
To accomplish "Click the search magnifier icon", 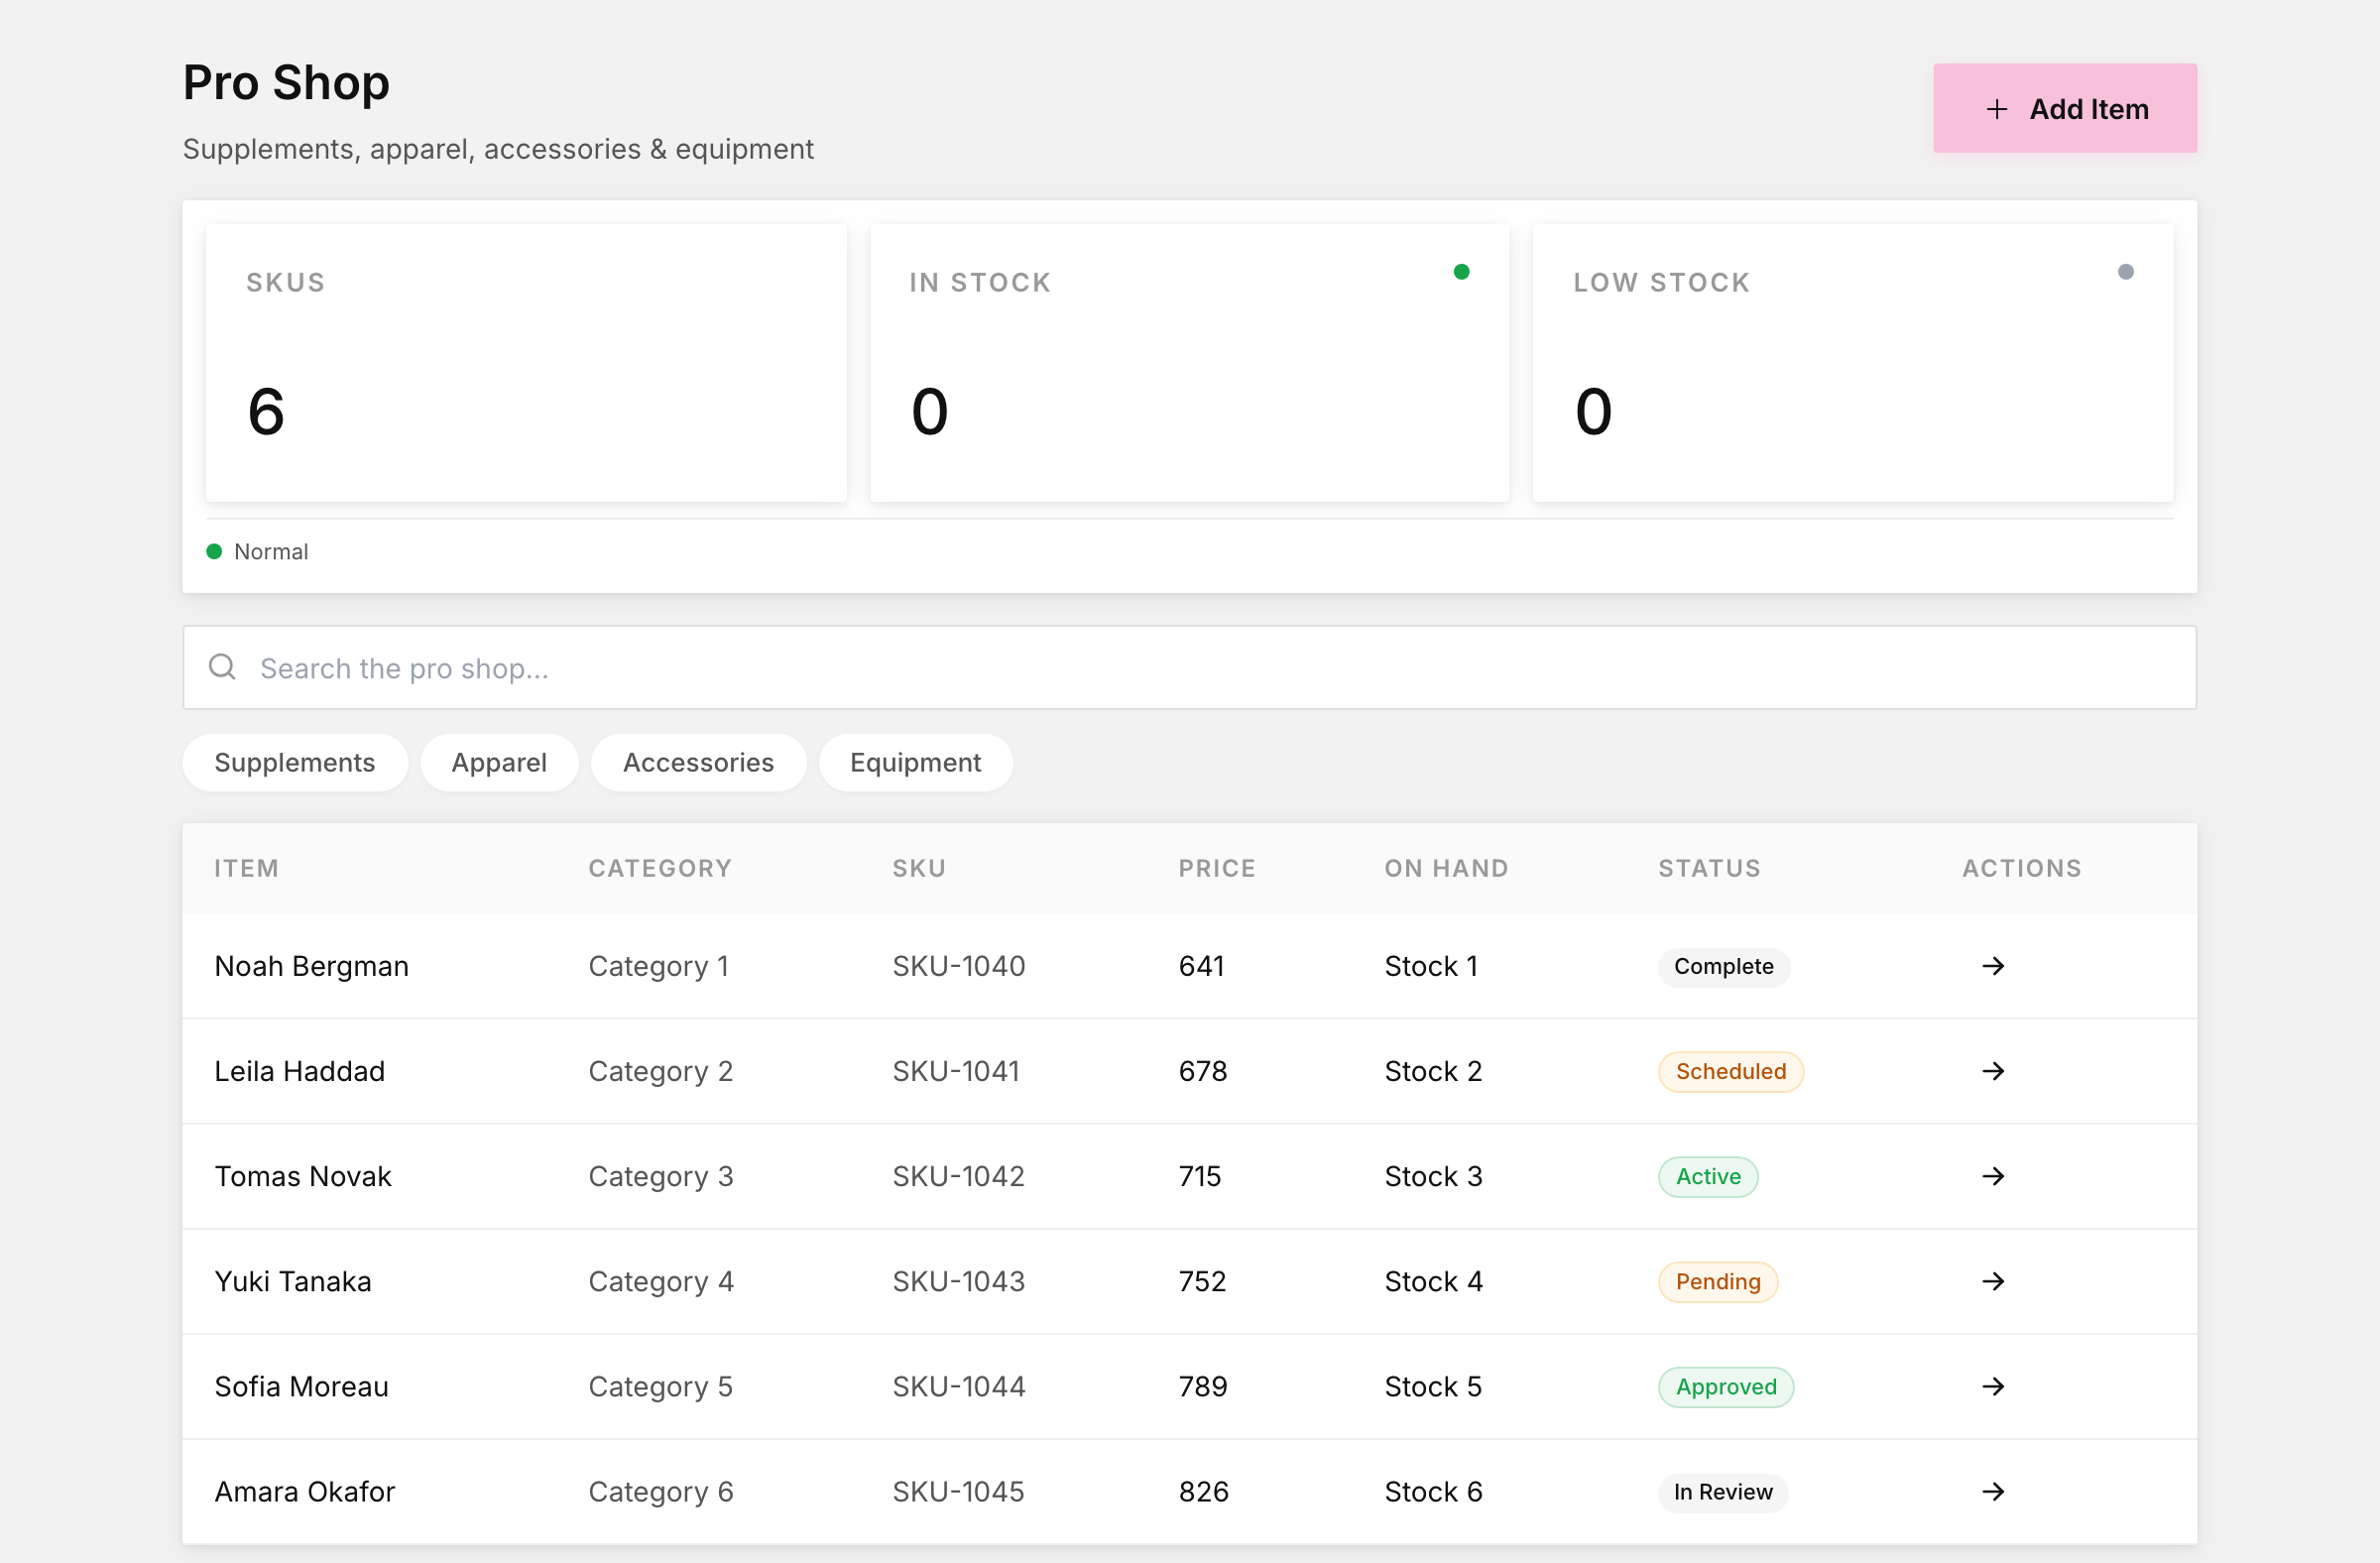I will (222, 667).
